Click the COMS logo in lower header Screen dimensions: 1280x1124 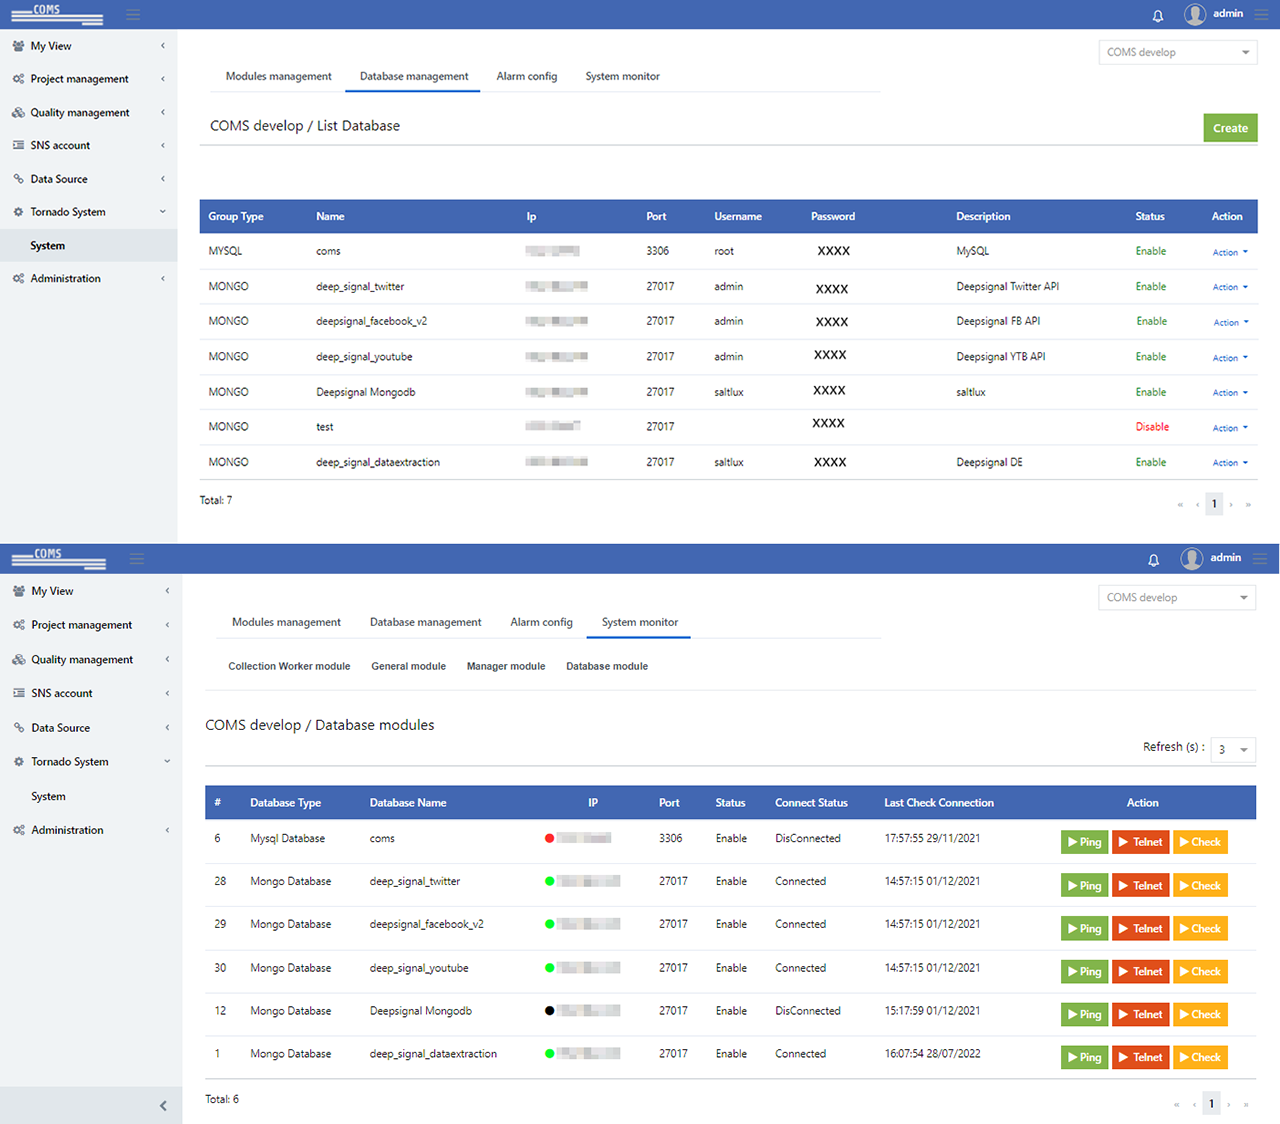[x=58, y=559]
